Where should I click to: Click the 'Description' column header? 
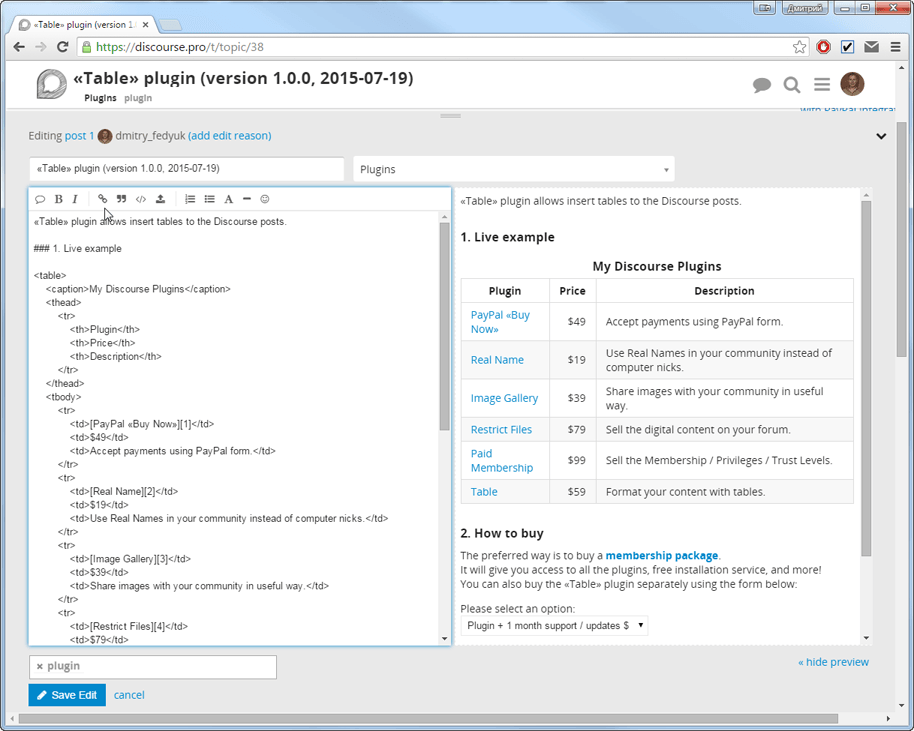click(x=724, y=291)
